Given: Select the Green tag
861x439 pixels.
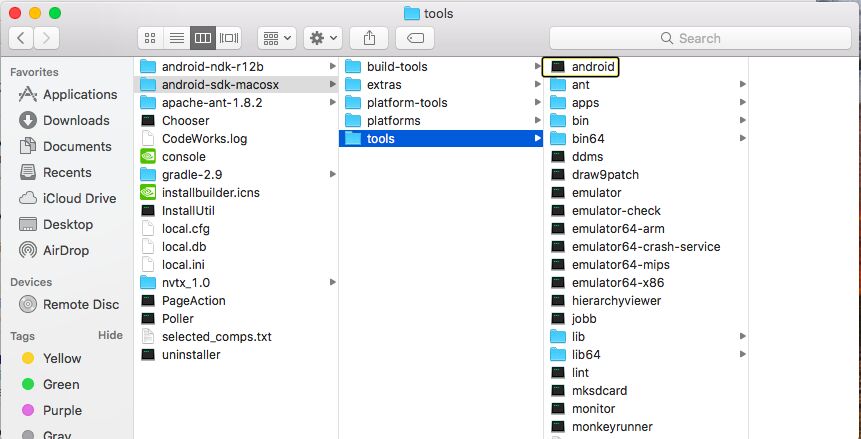Looking at the screenshot, I should (51, 385).
